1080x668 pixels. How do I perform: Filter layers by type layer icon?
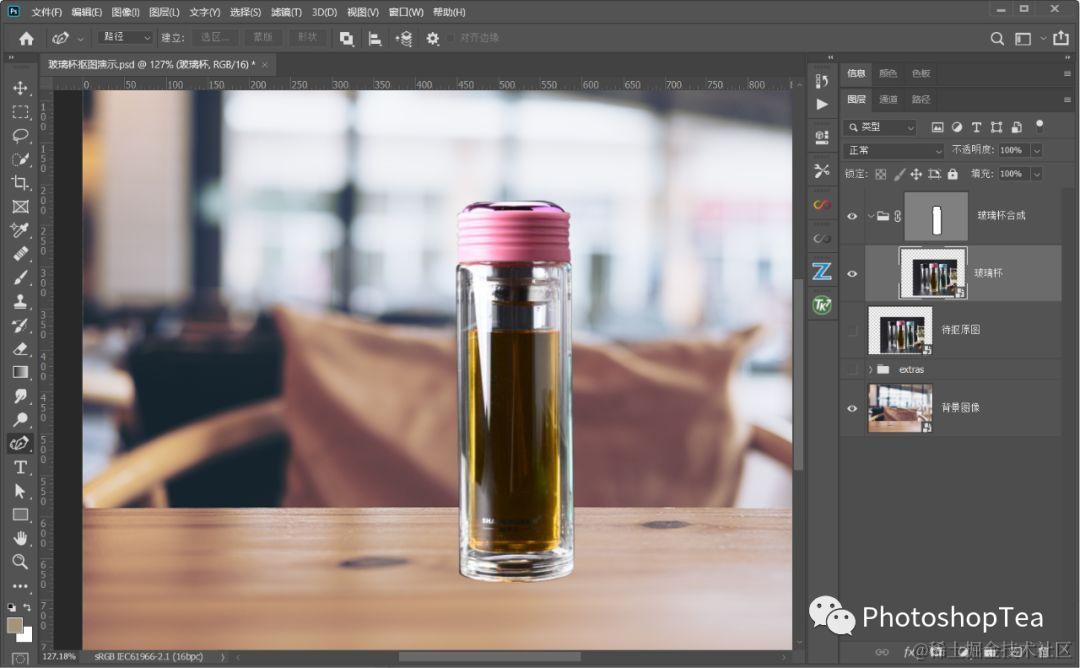click(976, 127)
